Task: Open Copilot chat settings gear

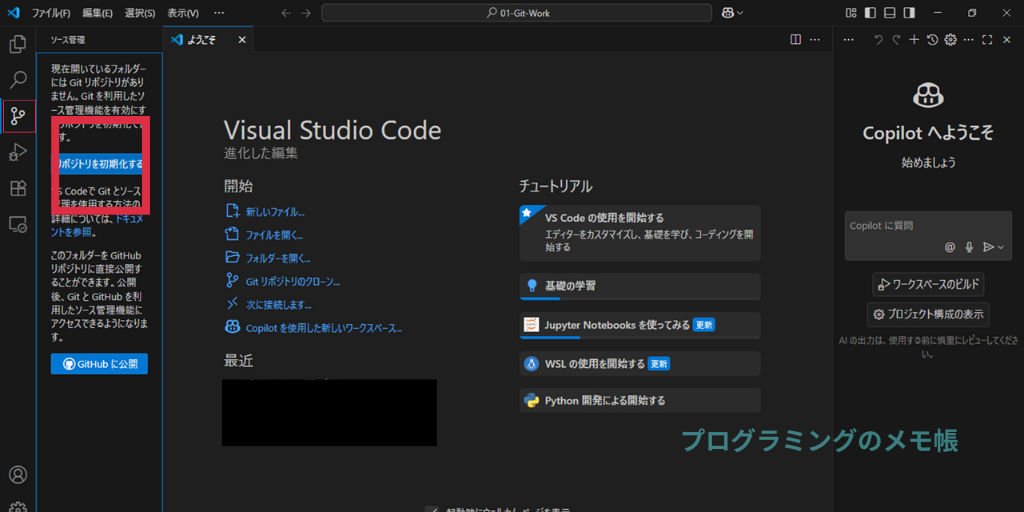Action: tap(951, 40)
